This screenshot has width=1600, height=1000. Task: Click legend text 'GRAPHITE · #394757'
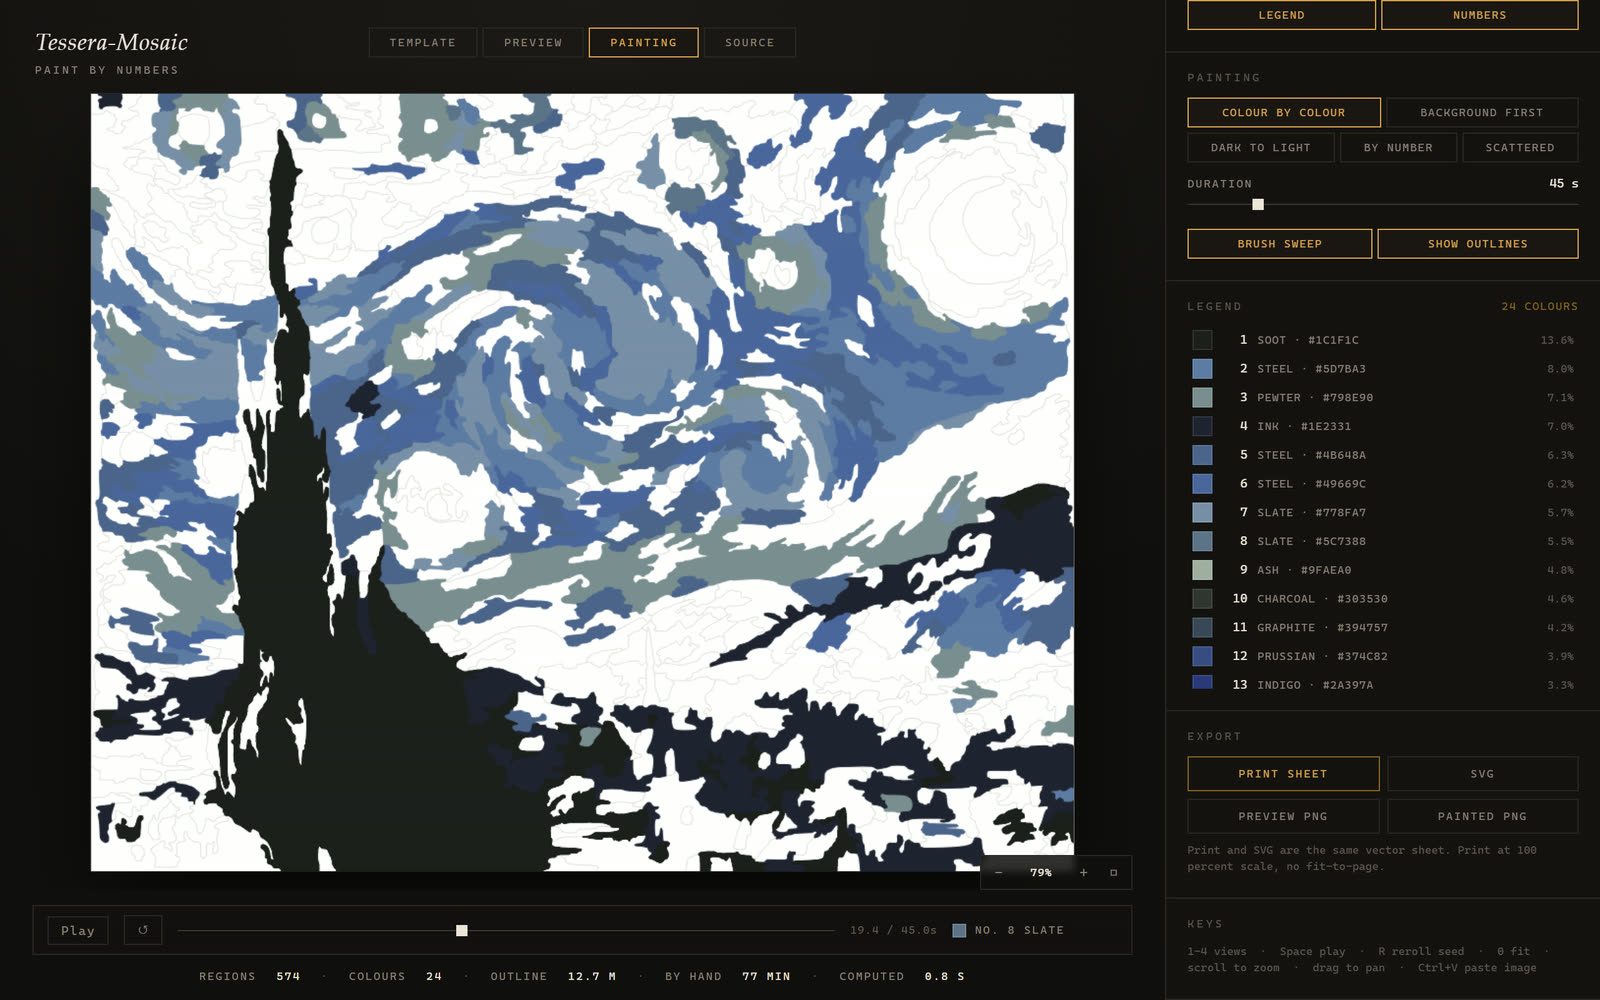[1322, 628]
